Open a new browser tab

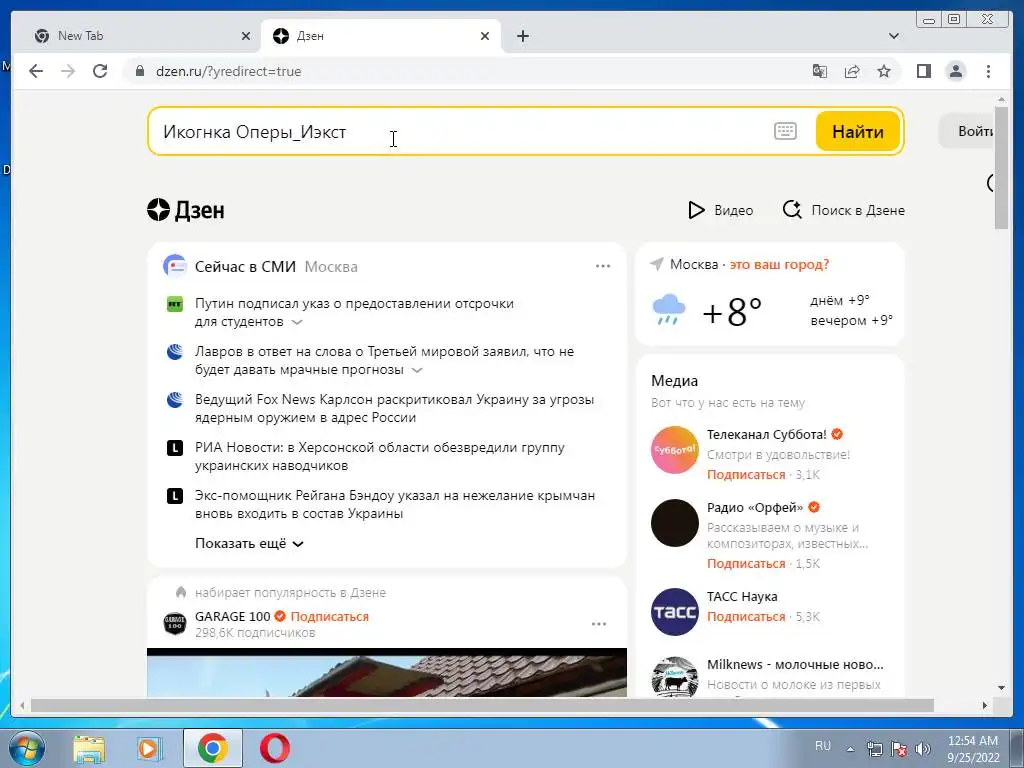[522, 36]
